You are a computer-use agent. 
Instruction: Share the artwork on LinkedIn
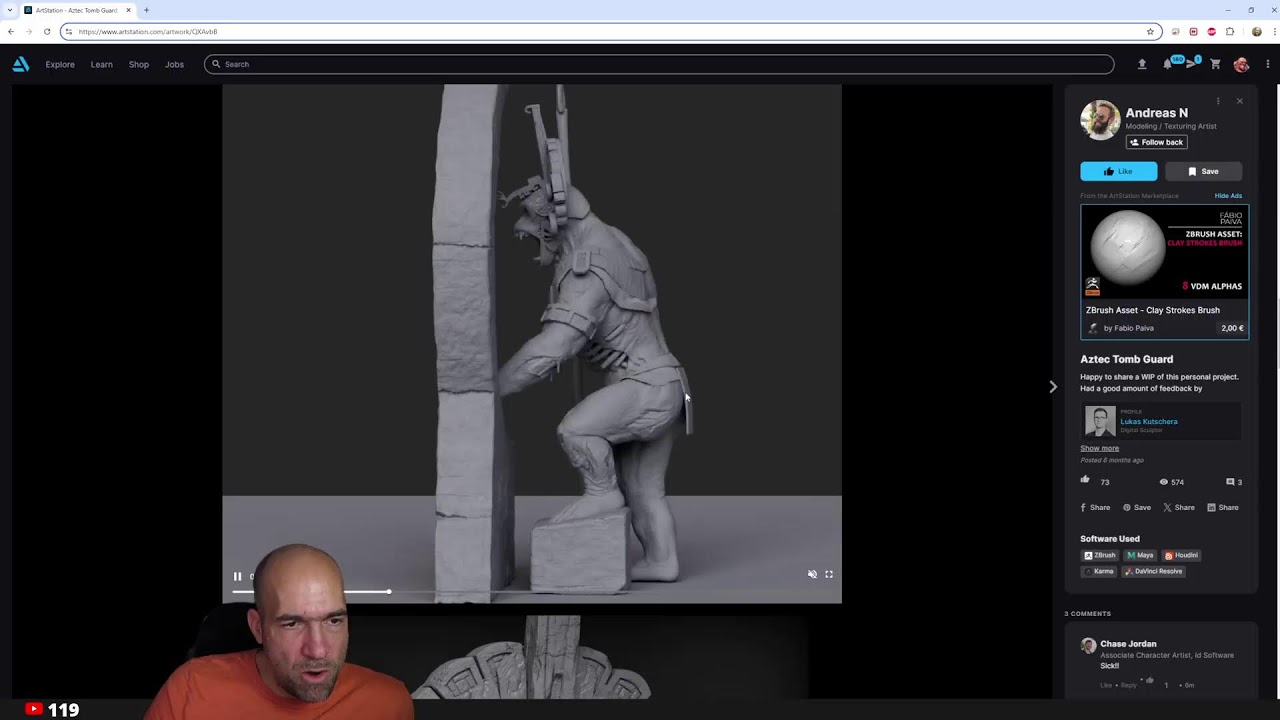point(1223,507)
